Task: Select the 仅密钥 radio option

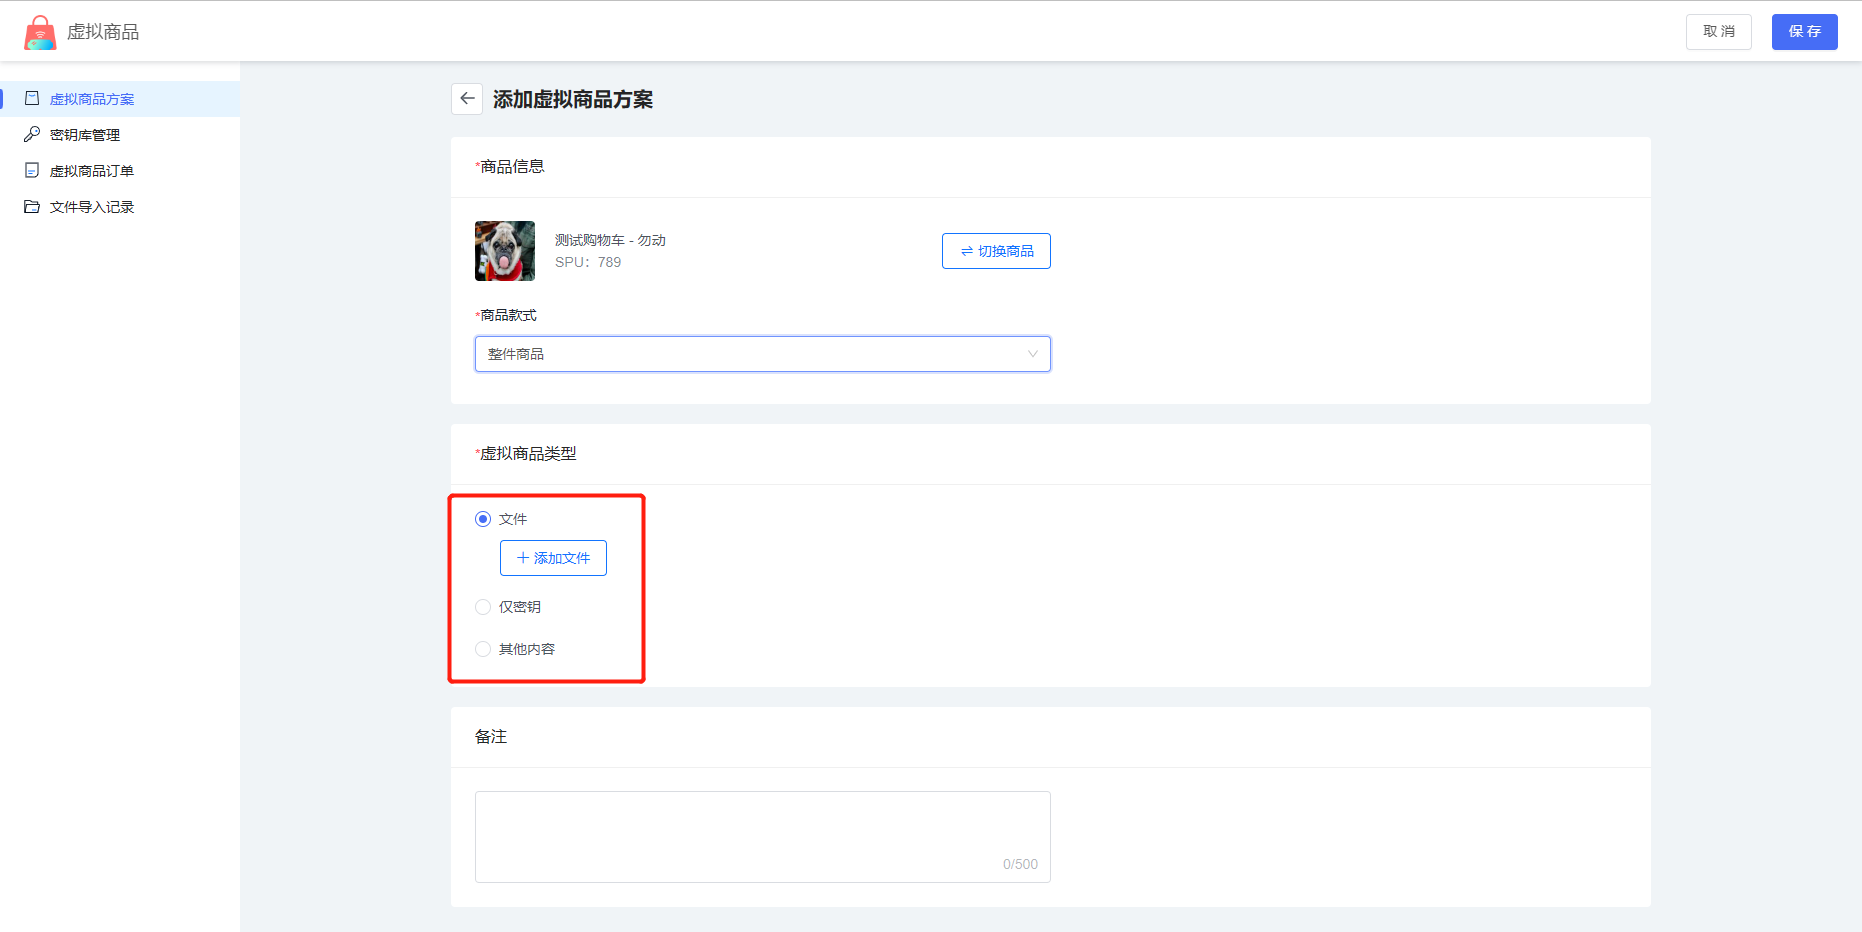Action: click(x=483, y=607)
